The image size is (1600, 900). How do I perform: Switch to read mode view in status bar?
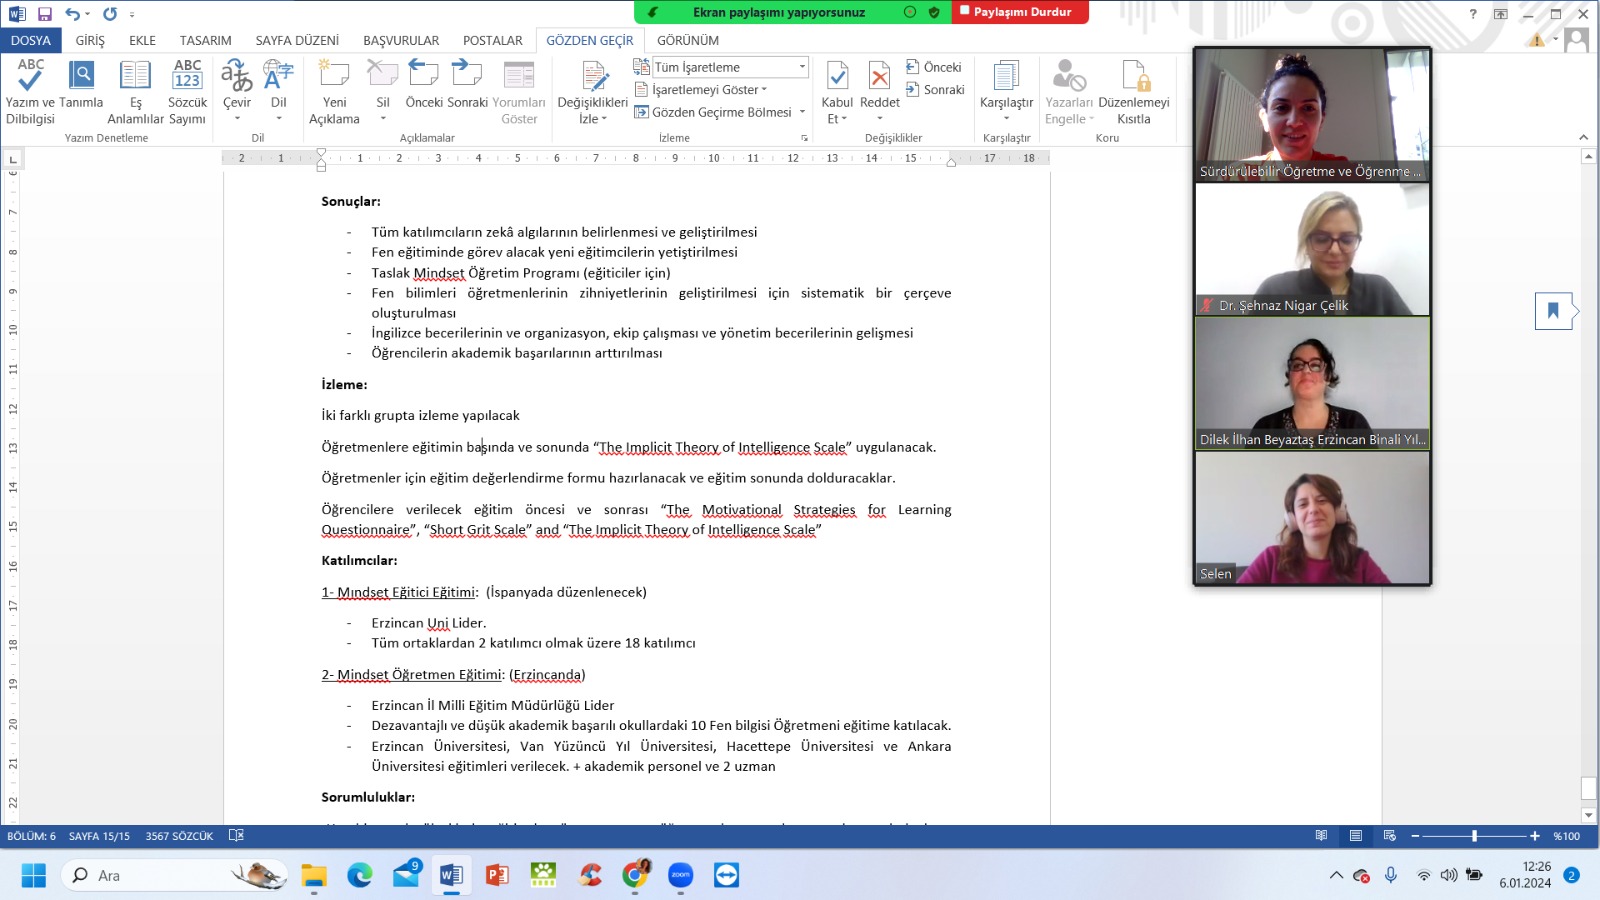coord(1321,836)
